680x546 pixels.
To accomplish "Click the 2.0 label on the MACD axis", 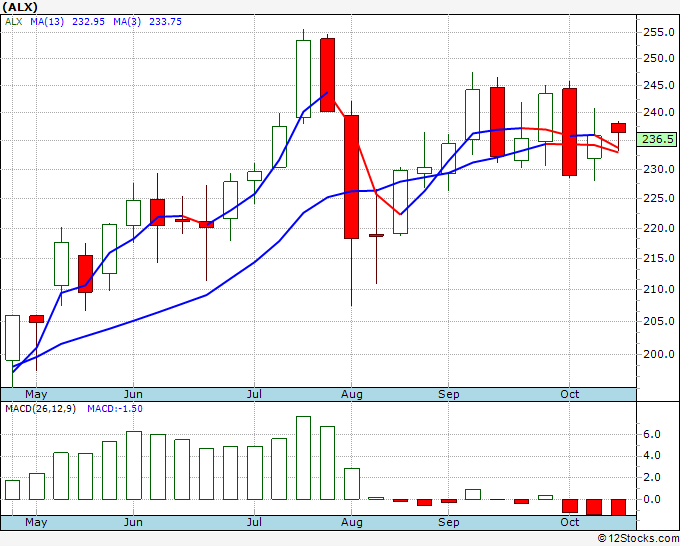I will point(651,477).
